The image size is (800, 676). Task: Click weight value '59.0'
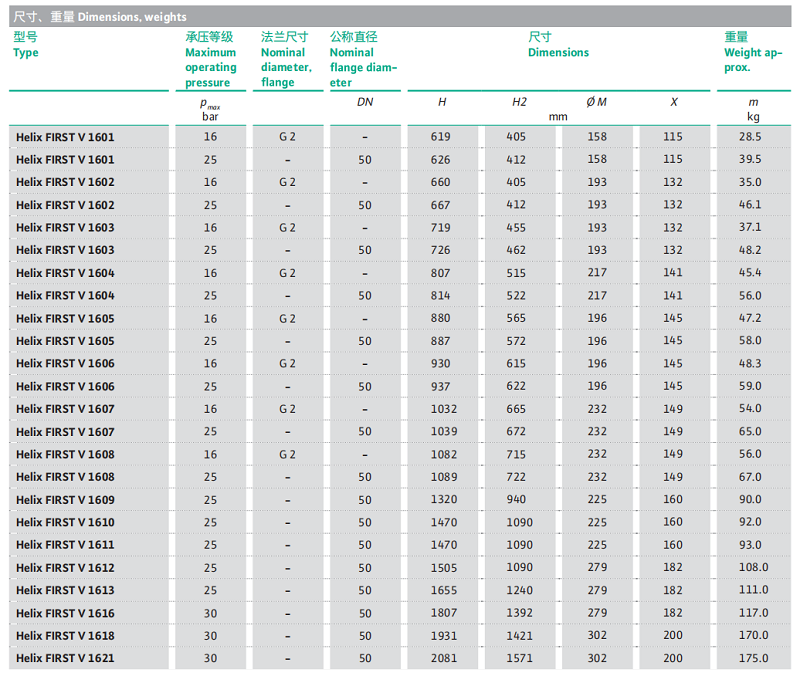(750, 386)
